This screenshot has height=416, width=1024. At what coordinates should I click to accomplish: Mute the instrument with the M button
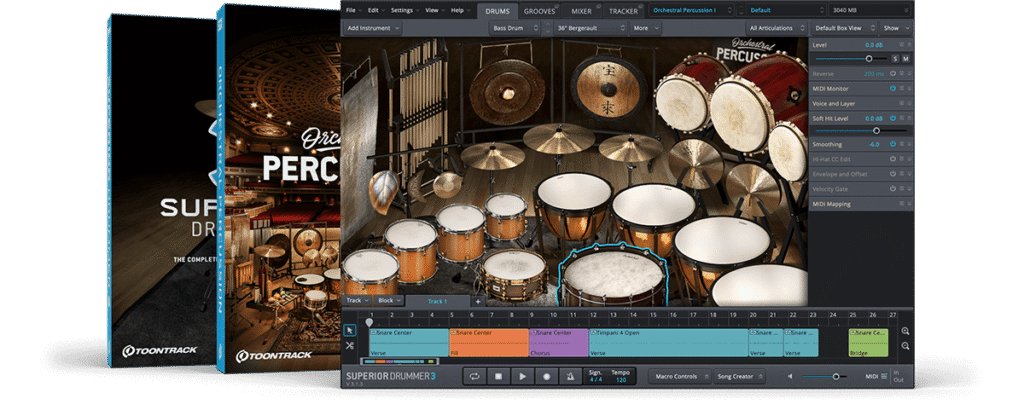pos(906,59)
